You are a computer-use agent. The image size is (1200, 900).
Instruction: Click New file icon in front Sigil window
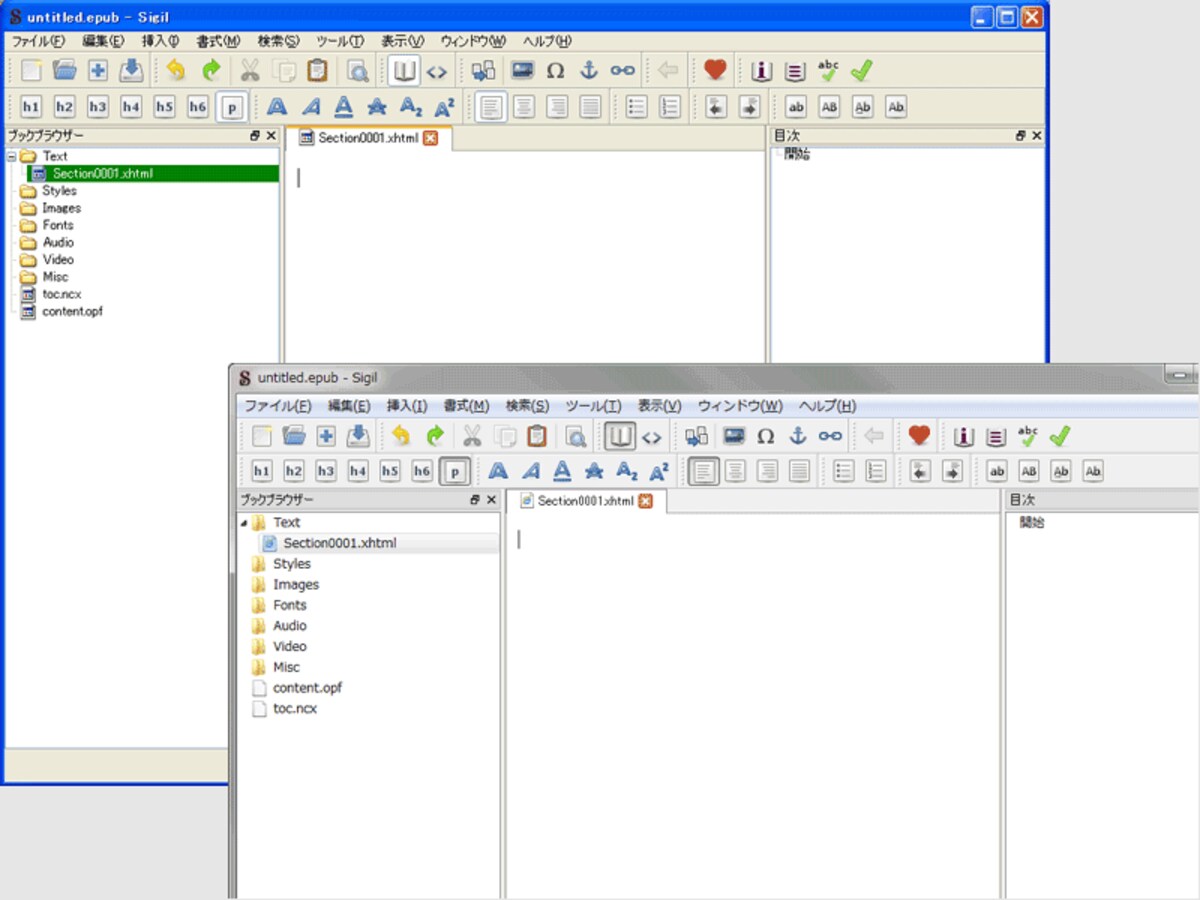tap(262, 436)
